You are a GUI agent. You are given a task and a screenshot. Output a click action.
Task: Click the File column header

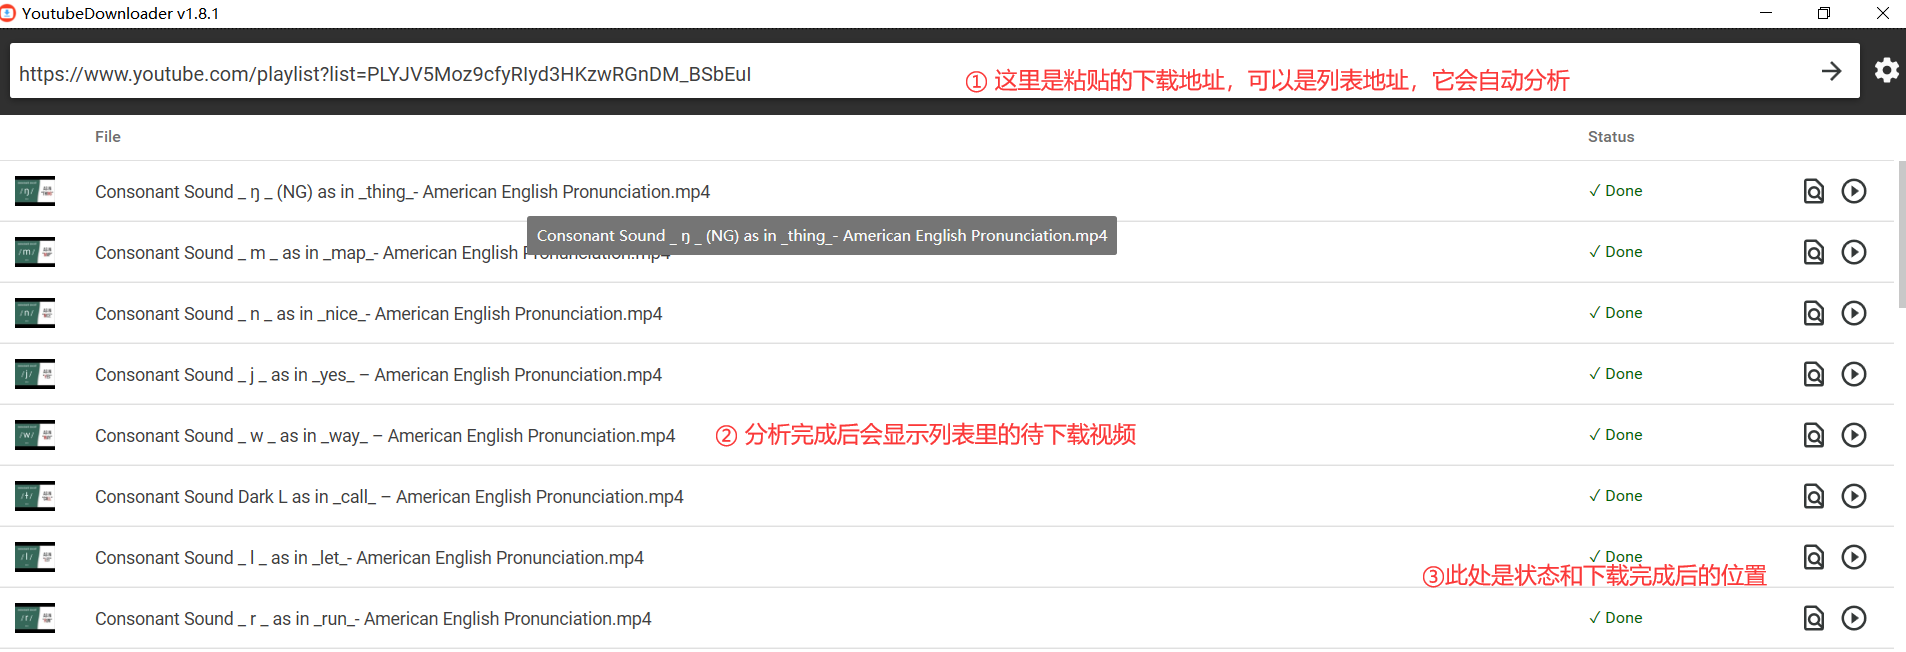click(x=108, y=137)
